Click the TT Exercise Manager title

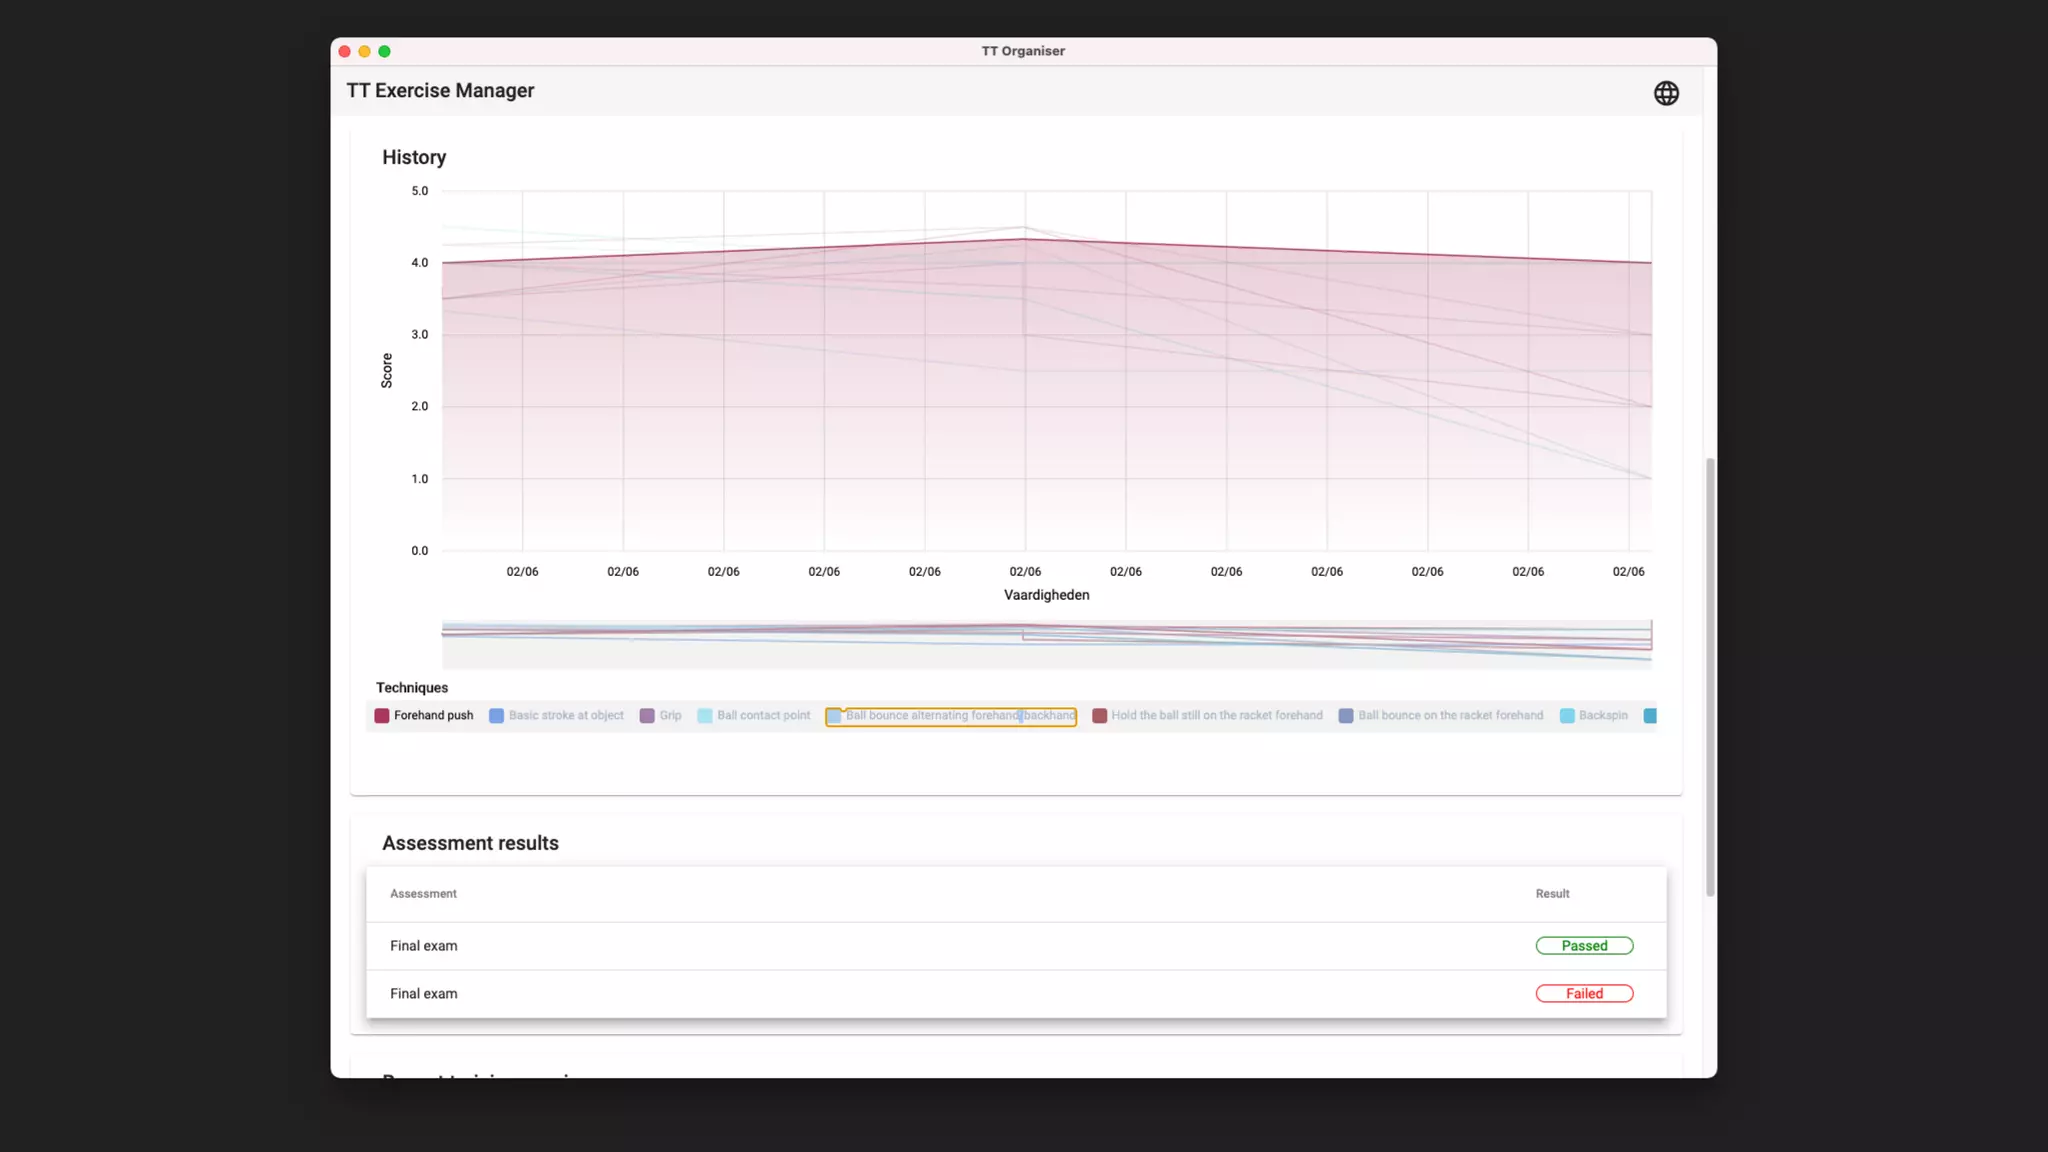click(x=440, y=91)
